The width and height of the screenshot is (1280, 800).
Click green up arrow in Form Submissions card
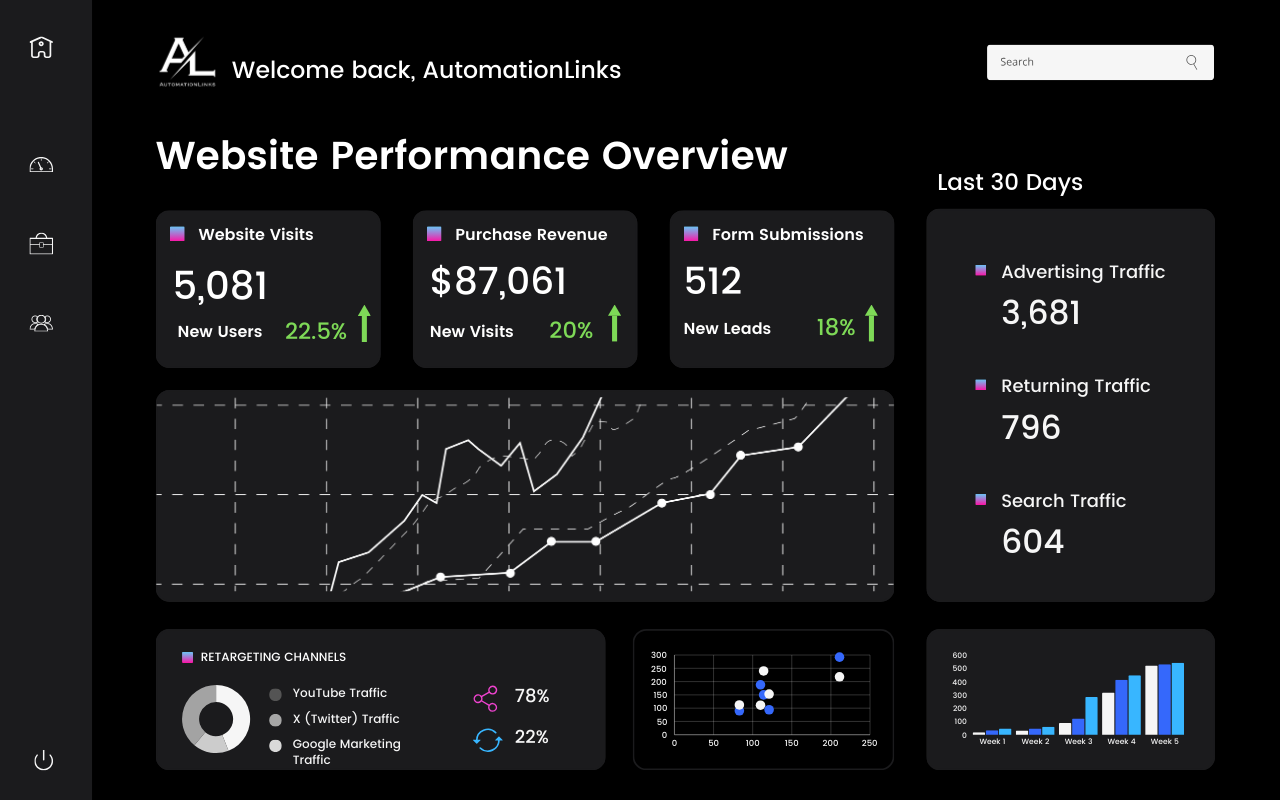871,323
